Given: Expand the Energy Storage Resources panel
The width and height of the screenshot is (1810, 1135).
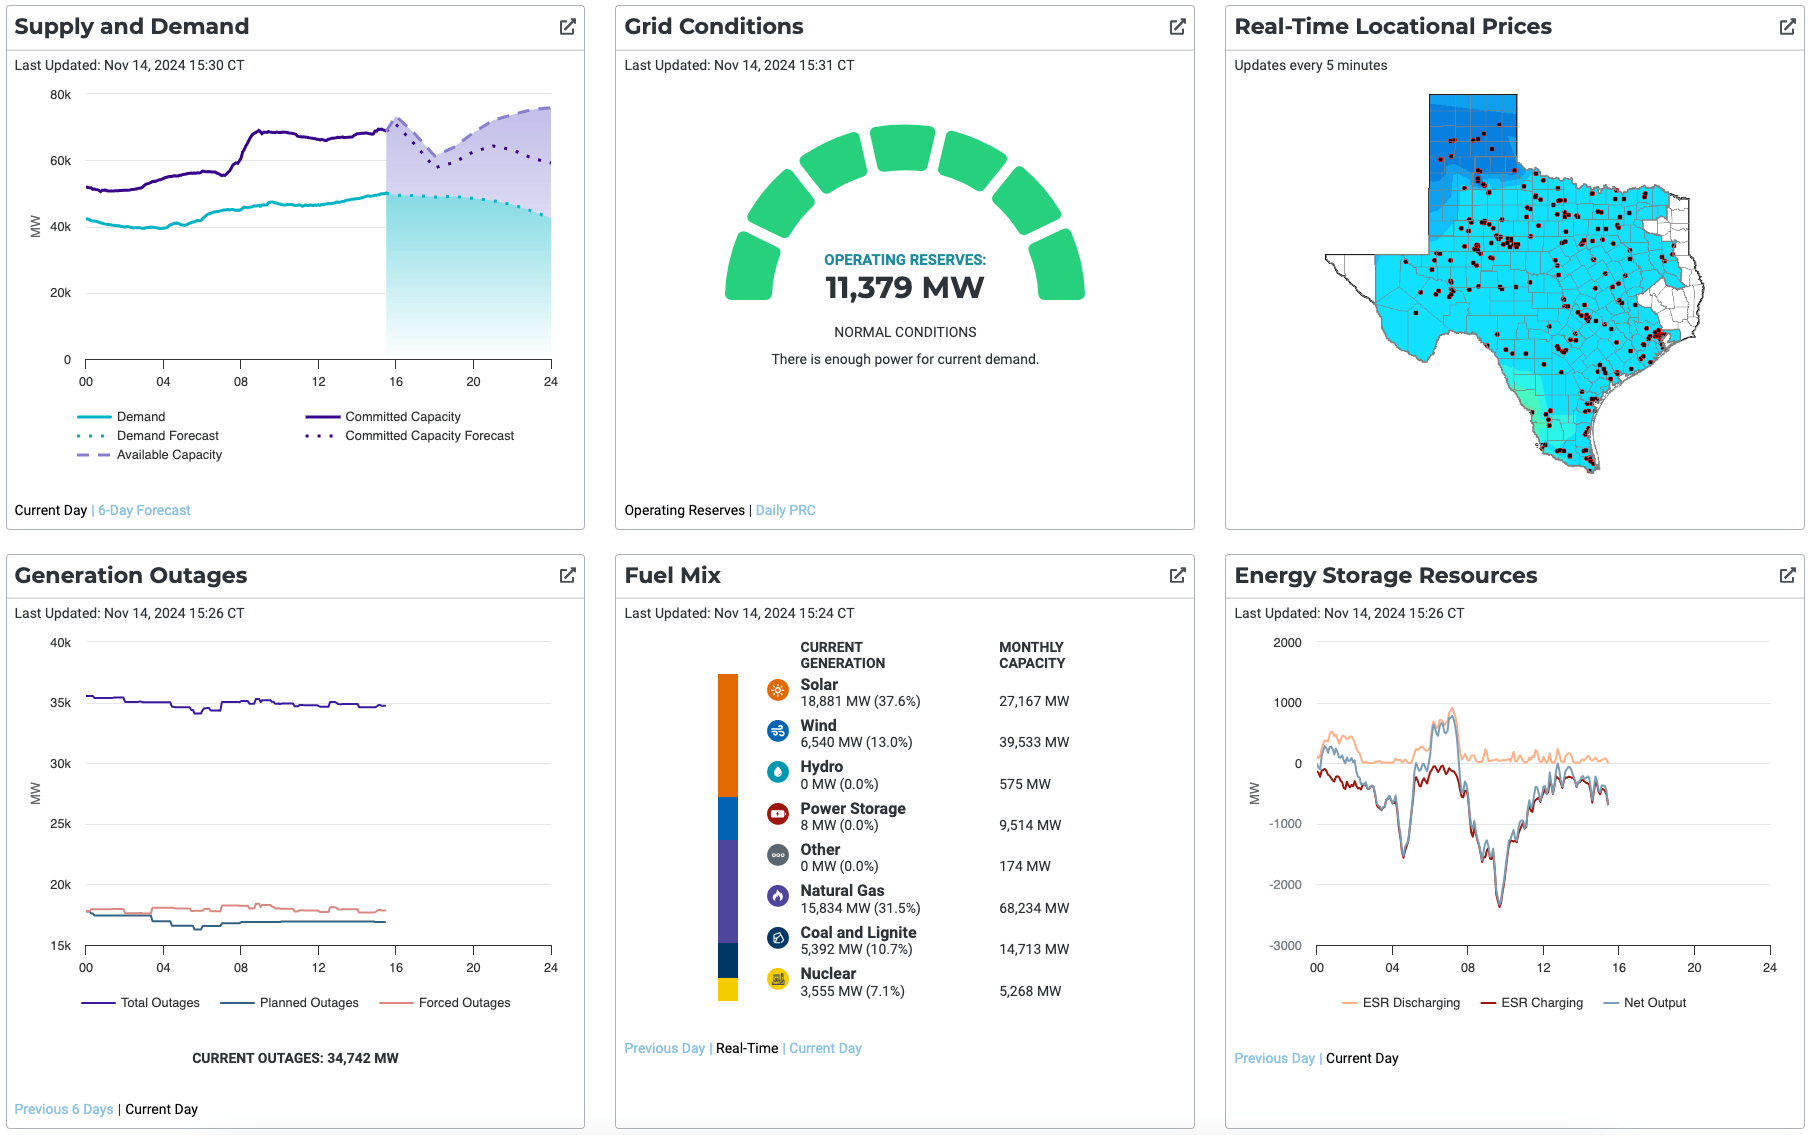Looking at the screenshot, I should click(x=1787, y=575).
